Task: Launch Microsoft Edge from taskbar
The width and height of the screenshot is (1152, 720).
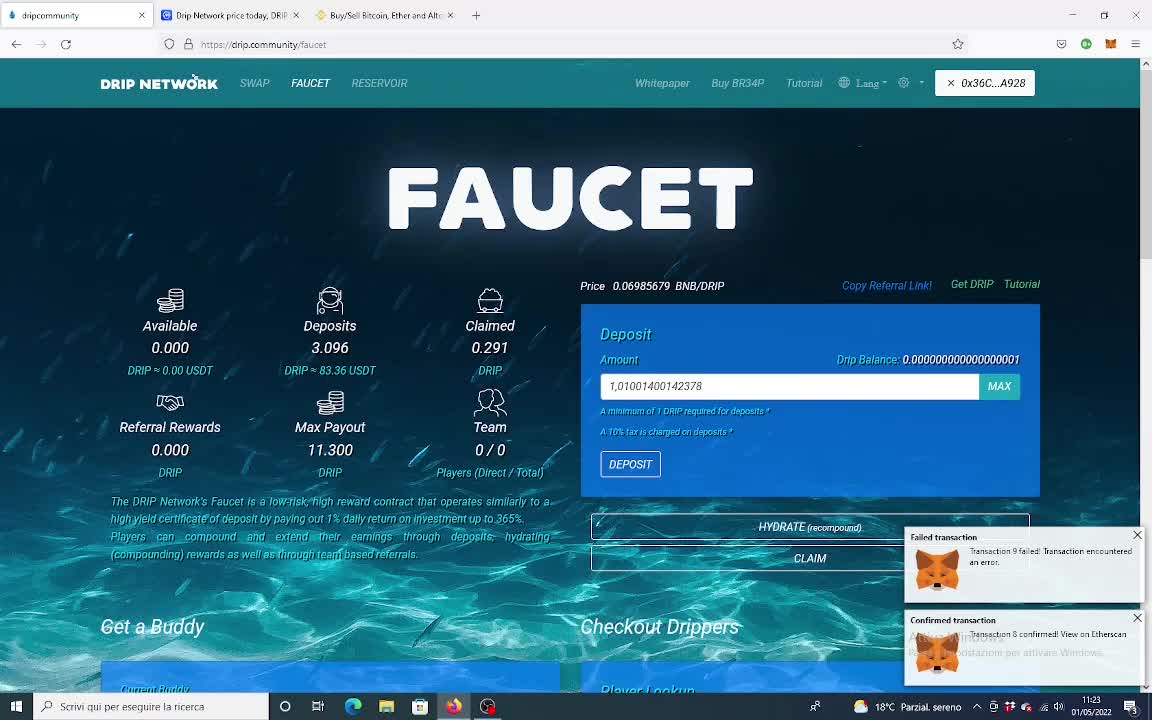Action: click(353, 706)
